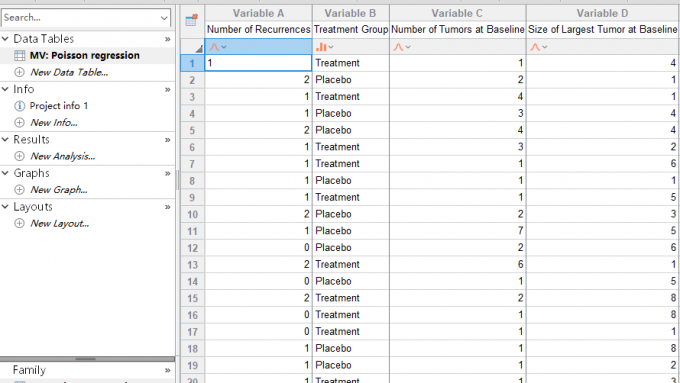Click the plus icon next to New Info
The image size is (680, 383).
20,123
